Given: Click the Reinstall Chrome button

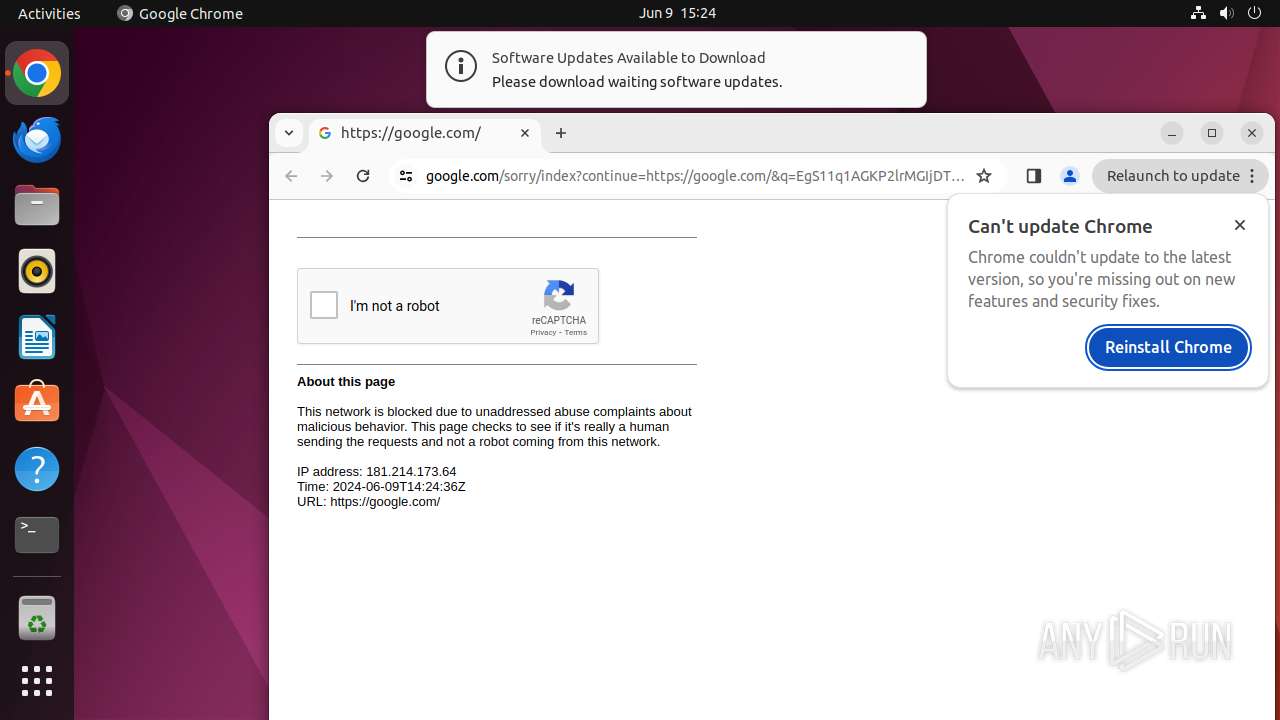Looking at the screenshot, I should [1168, 347].
